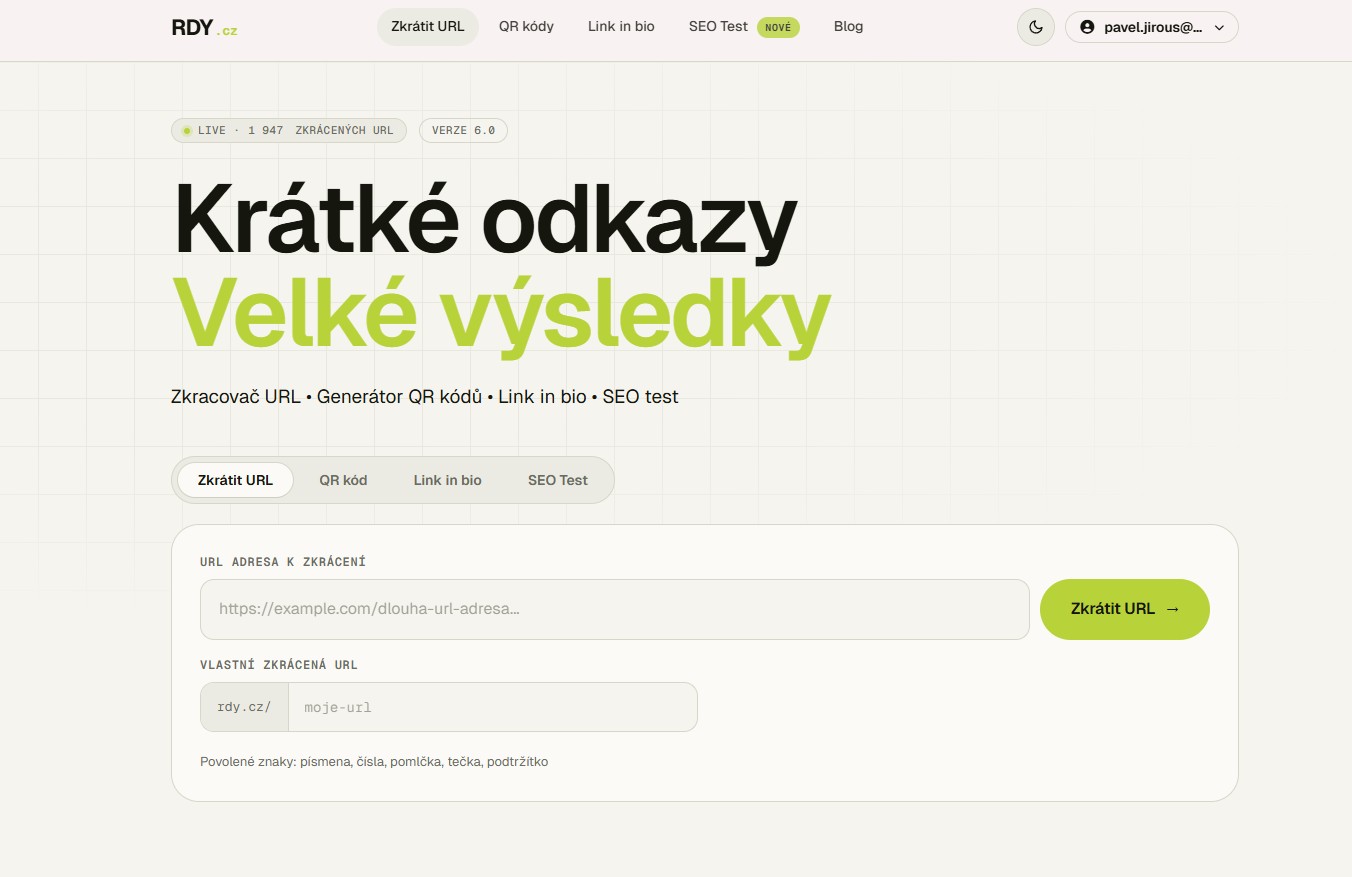
Task: Switch to the Link in bio tab
Action: point(447,480)
